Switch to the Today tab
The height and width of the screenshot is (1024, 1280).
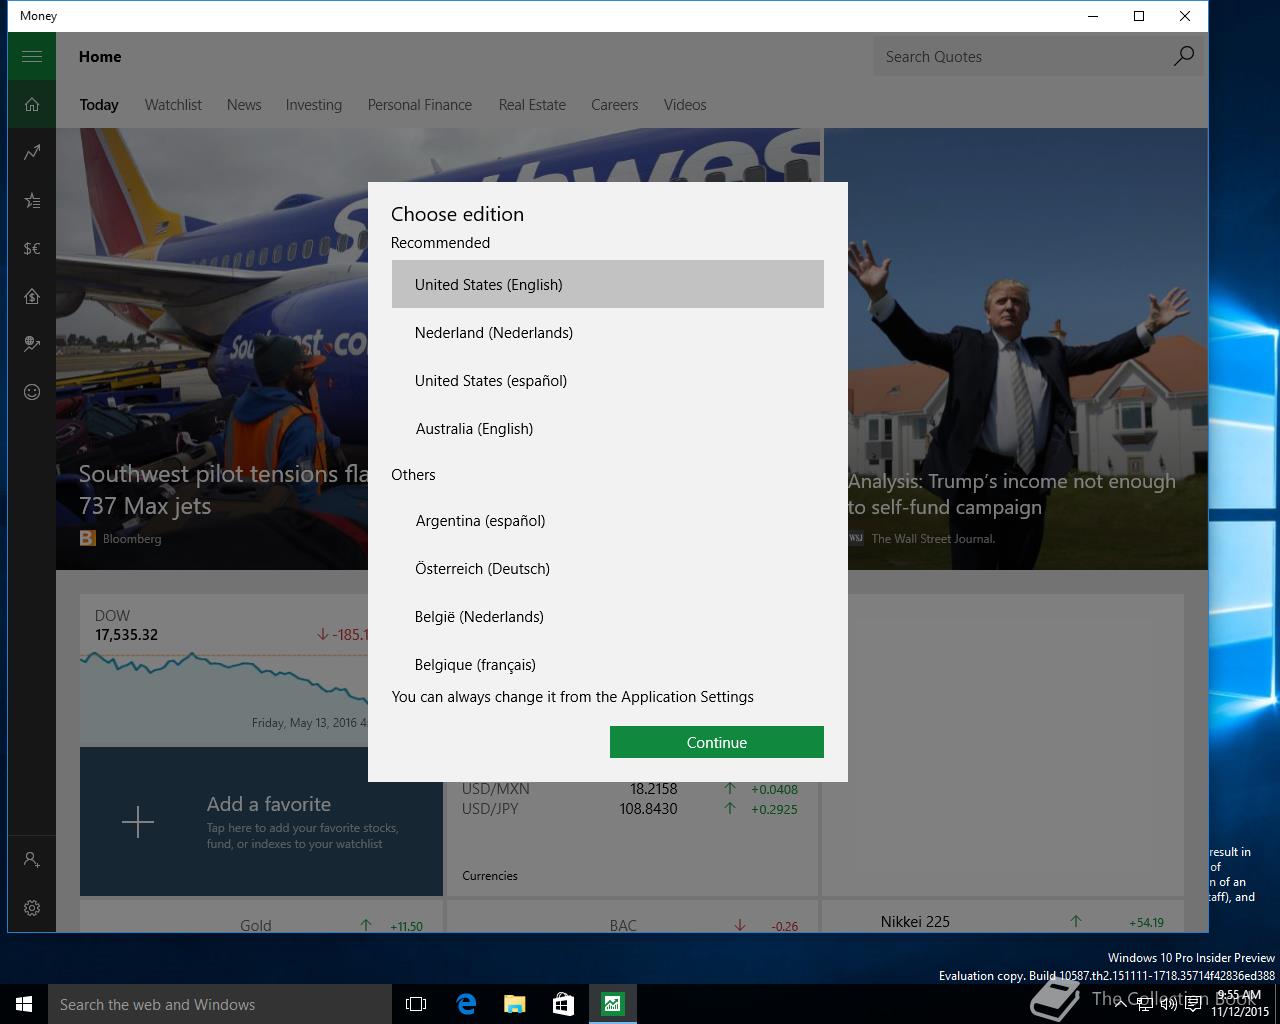click(x=99, y=105)
